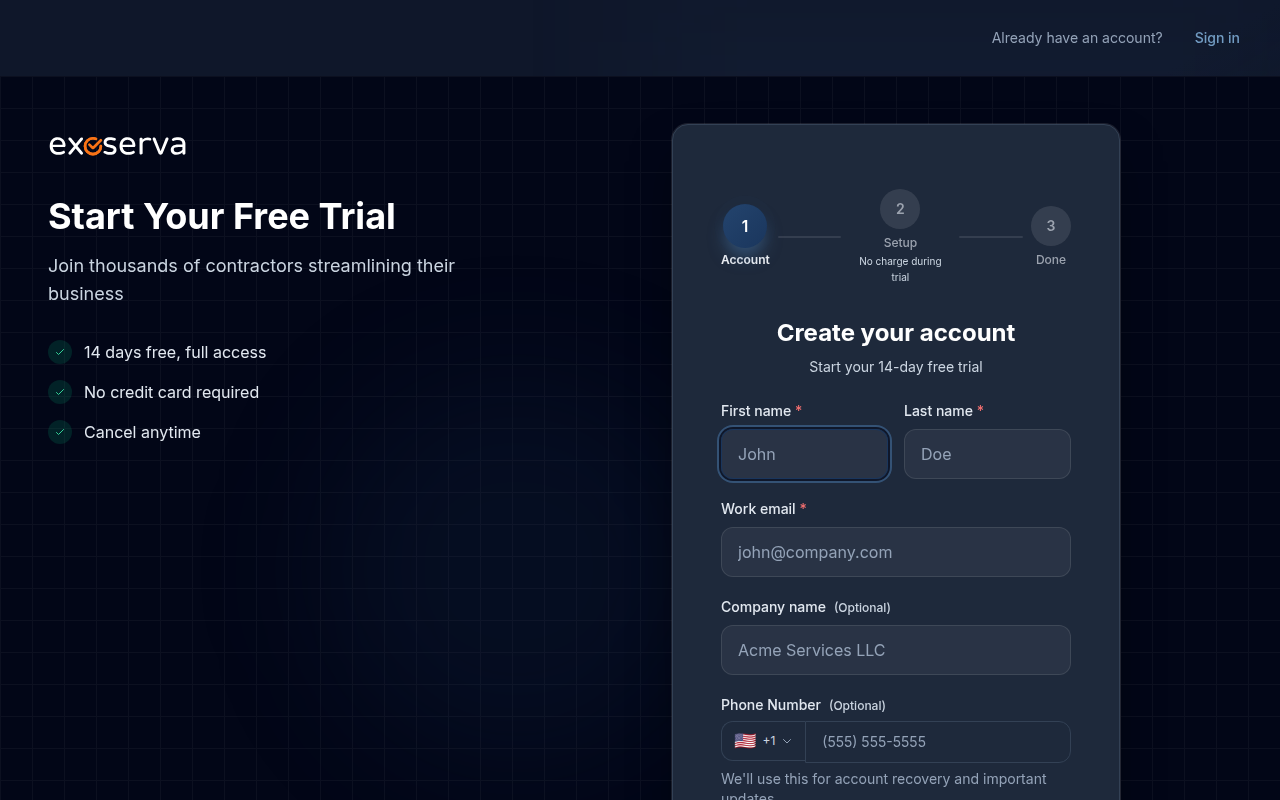Select the Company name field
Image resolution: width=1280 pixels, height=800 pixels.
pyautogui.click(x=896, y=650)
